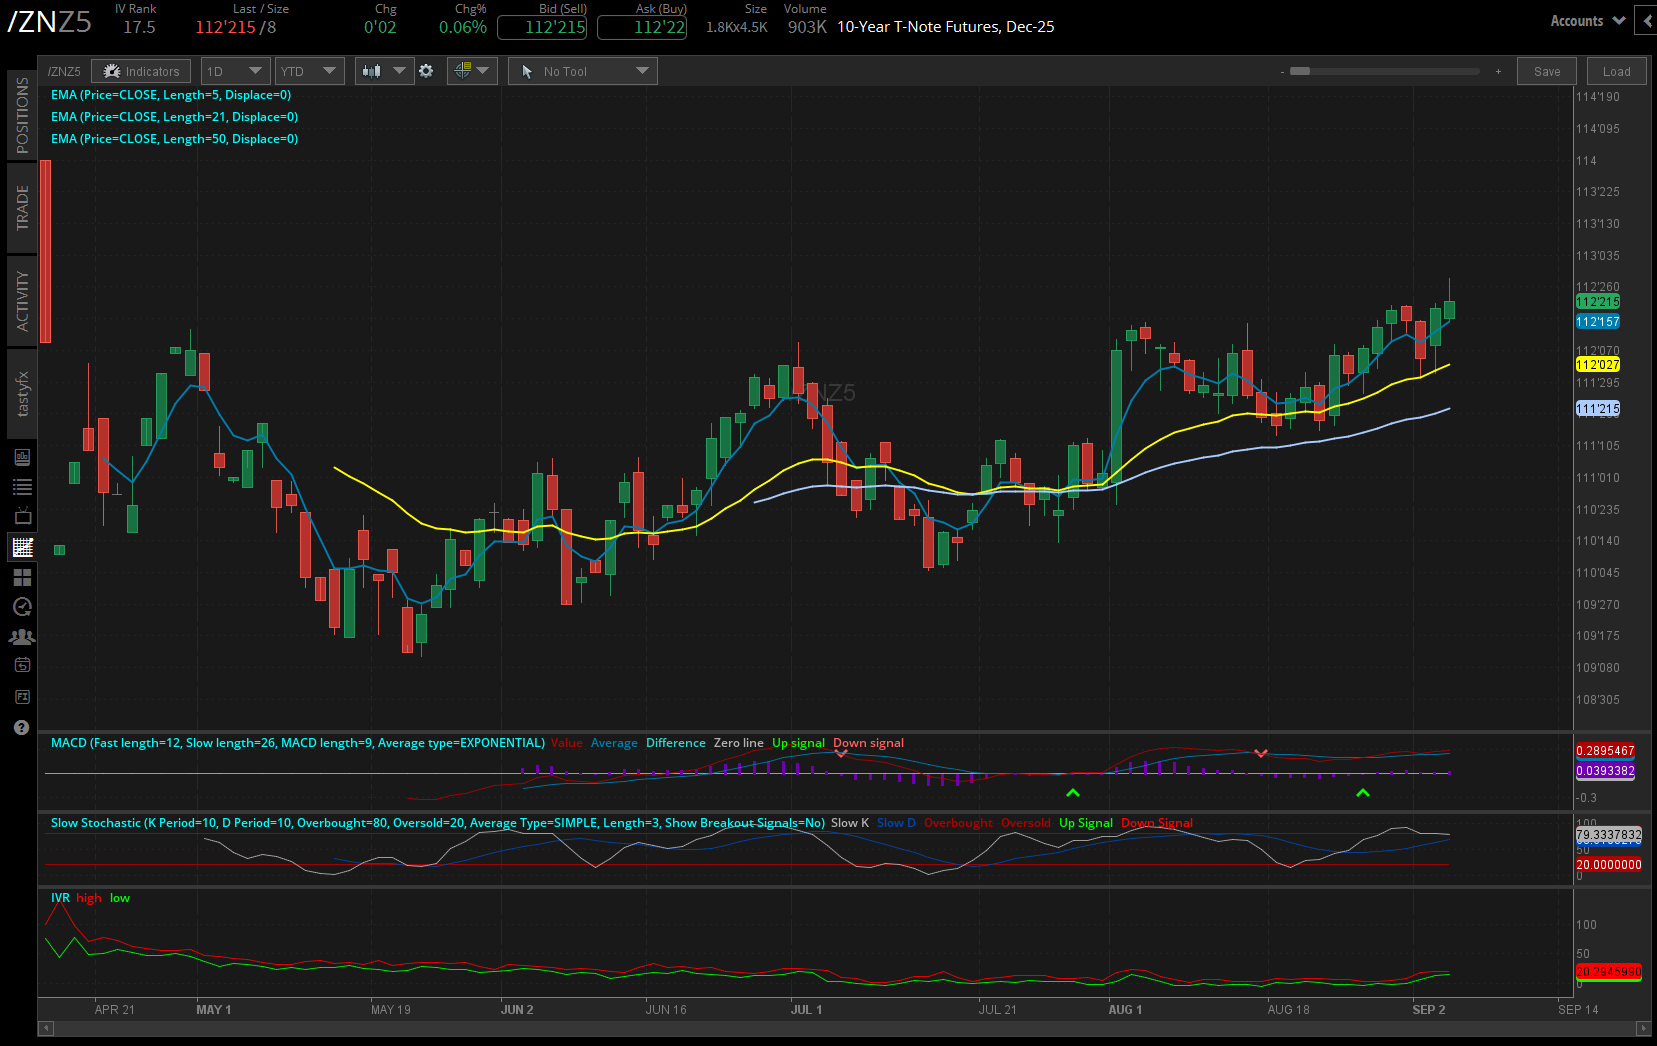The image size is (1657, 1046).
Task: Click the Save chart button
Action: [1546, 70]
